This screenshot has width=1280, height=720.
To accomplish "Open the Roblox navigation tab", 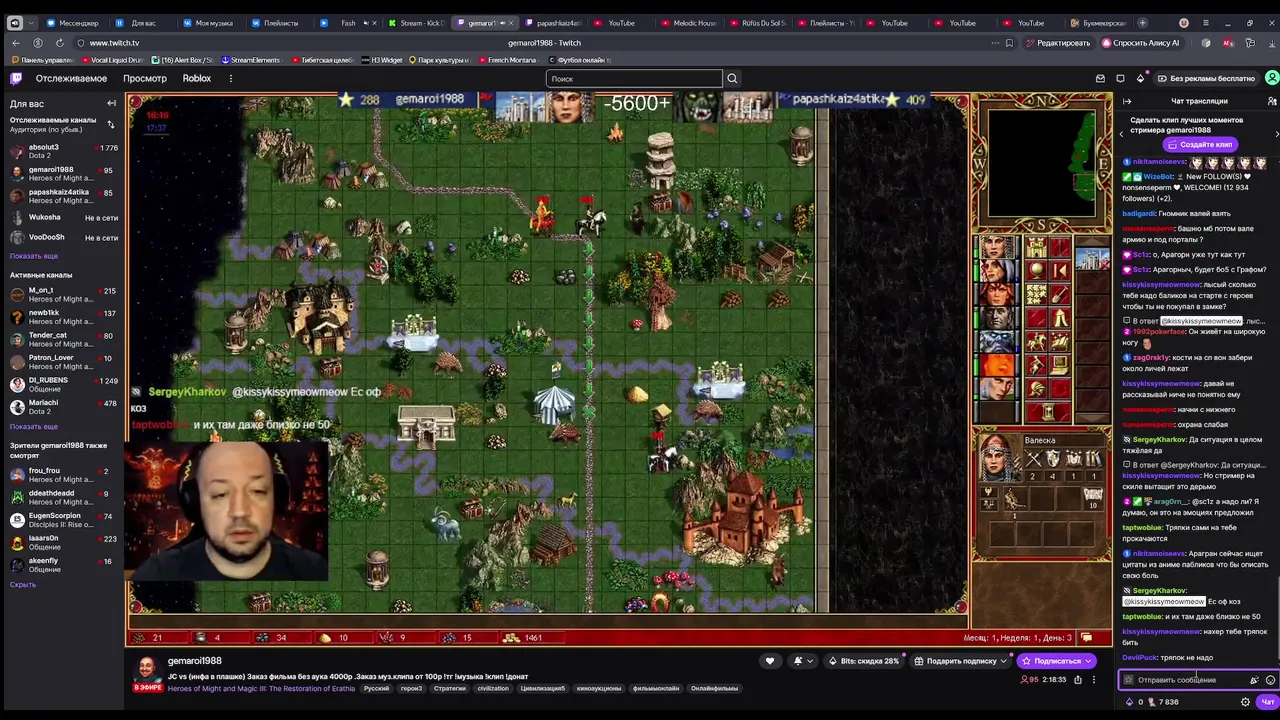I will [x=197, y=78].
